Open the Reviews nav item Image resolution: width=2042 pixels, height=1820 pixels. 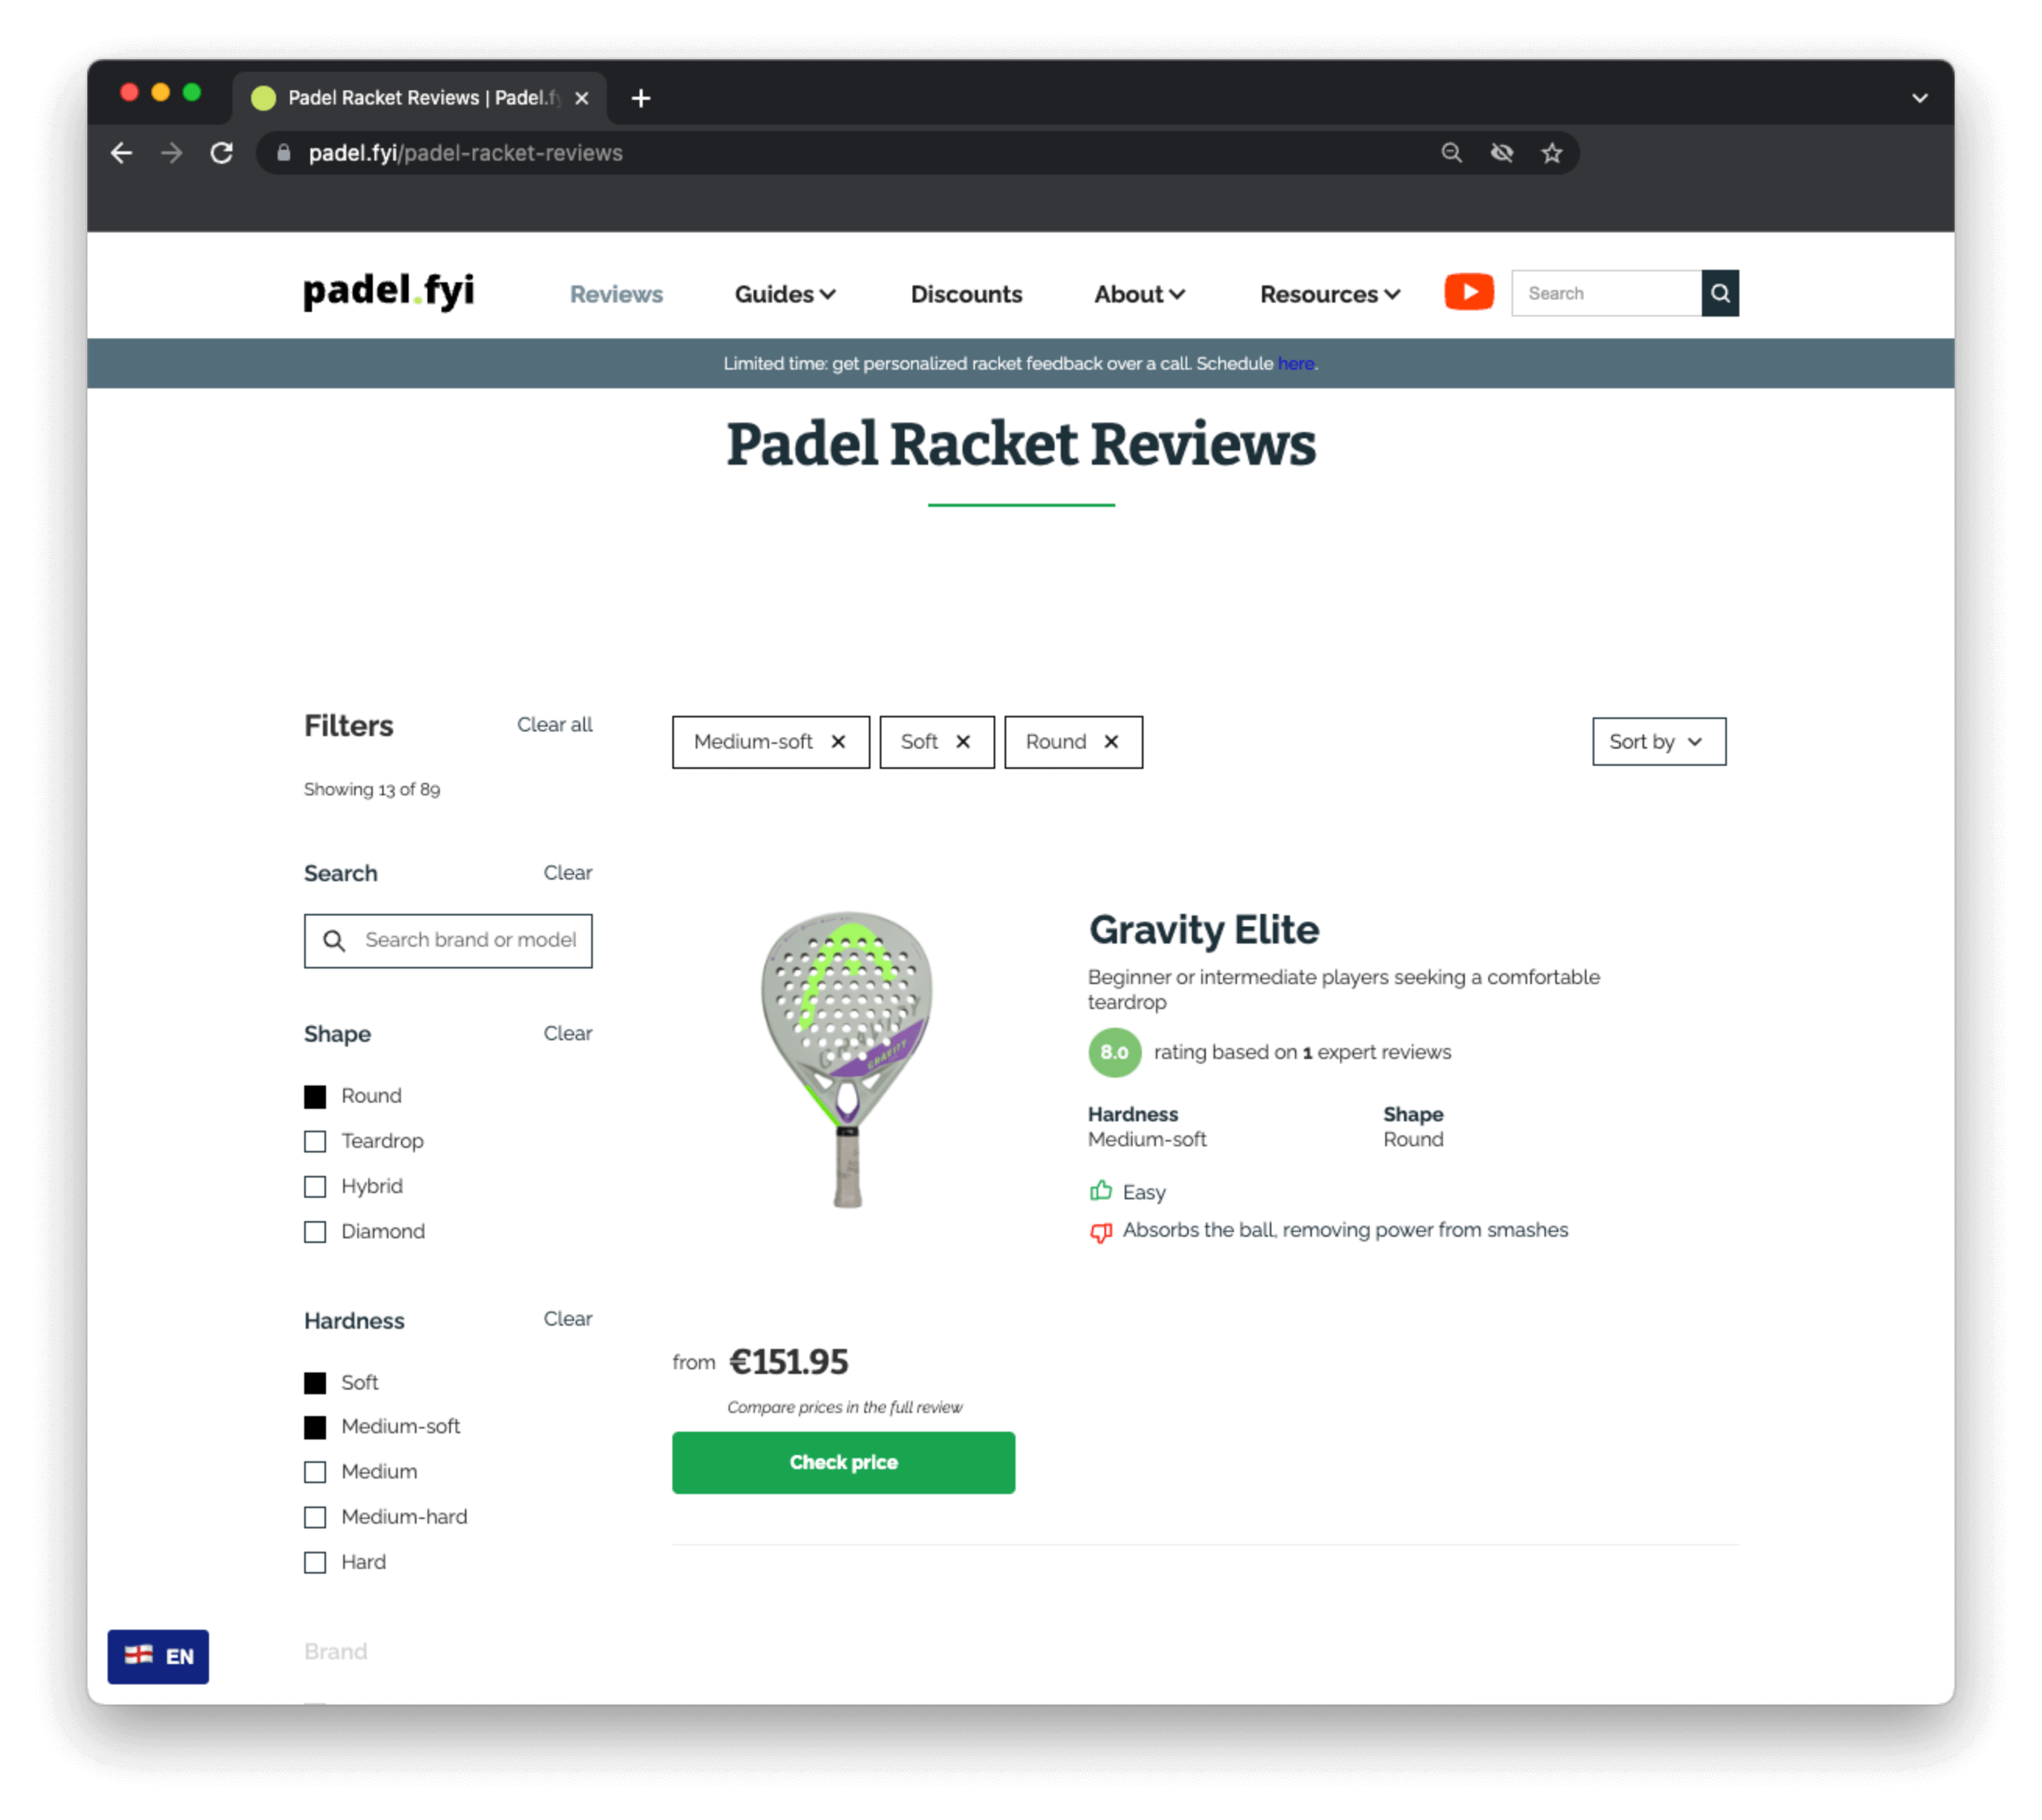616,294
